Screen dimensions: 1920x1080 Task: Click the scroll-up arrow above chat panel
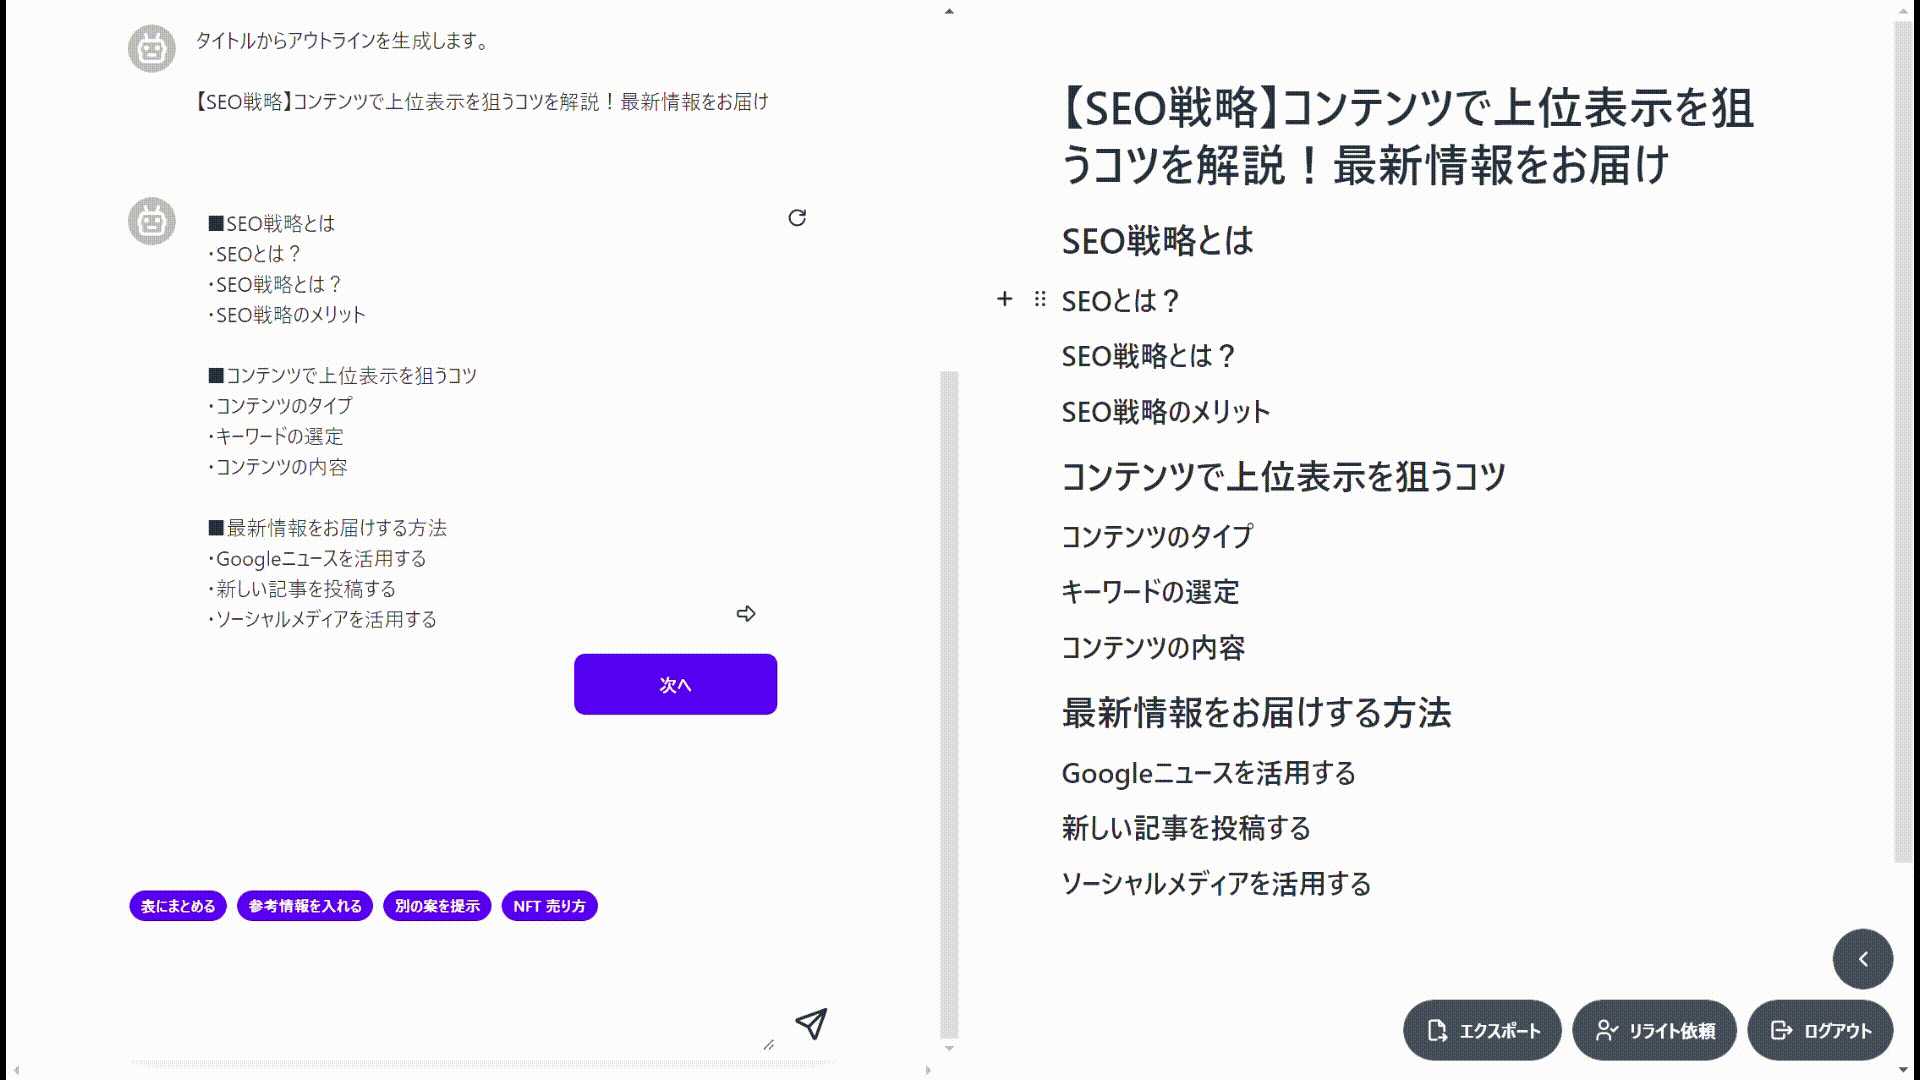949,12
